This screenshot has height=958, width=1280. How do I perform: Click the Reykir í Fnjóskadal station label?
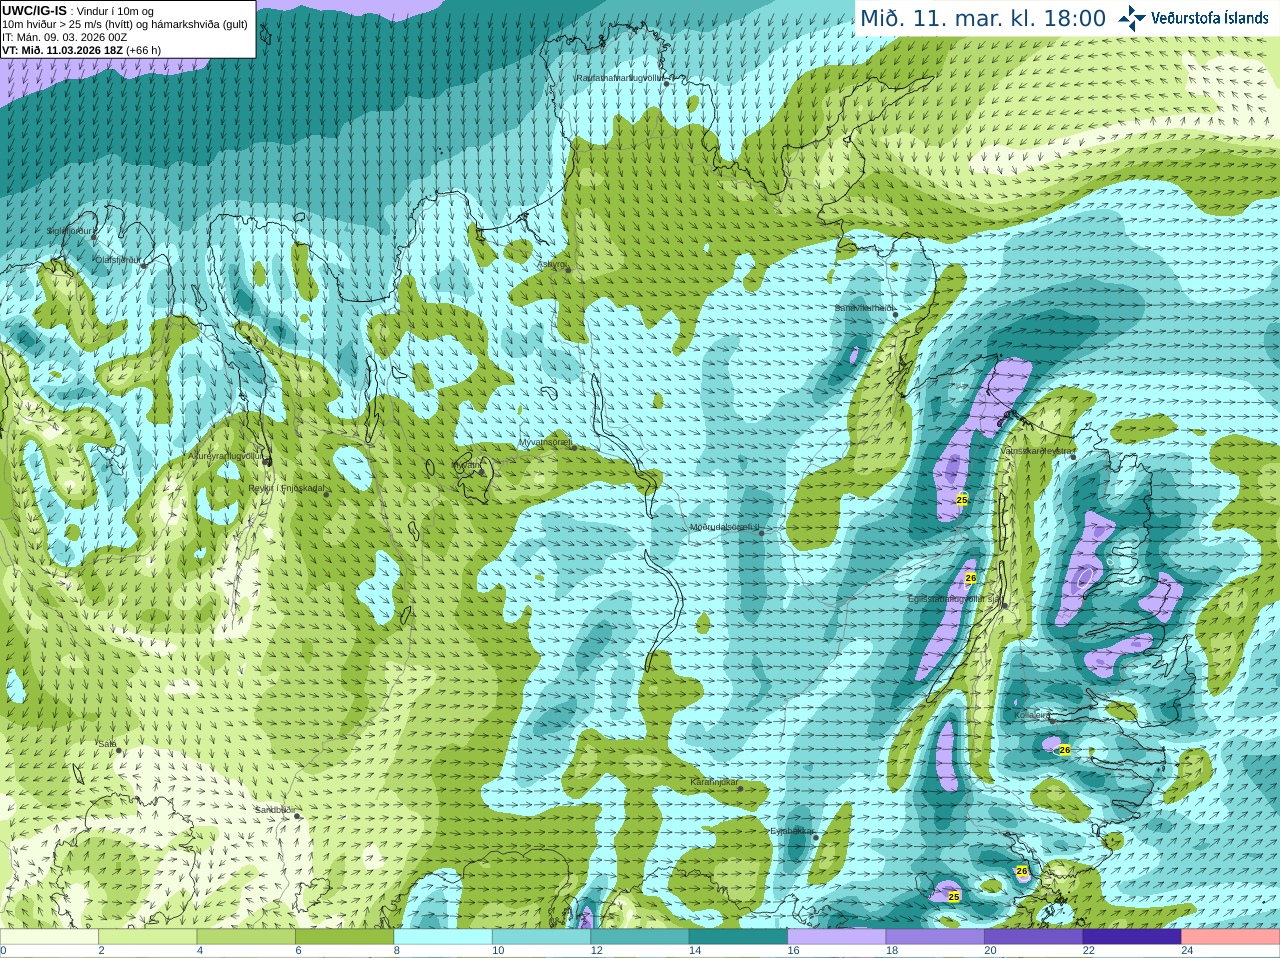287,488
